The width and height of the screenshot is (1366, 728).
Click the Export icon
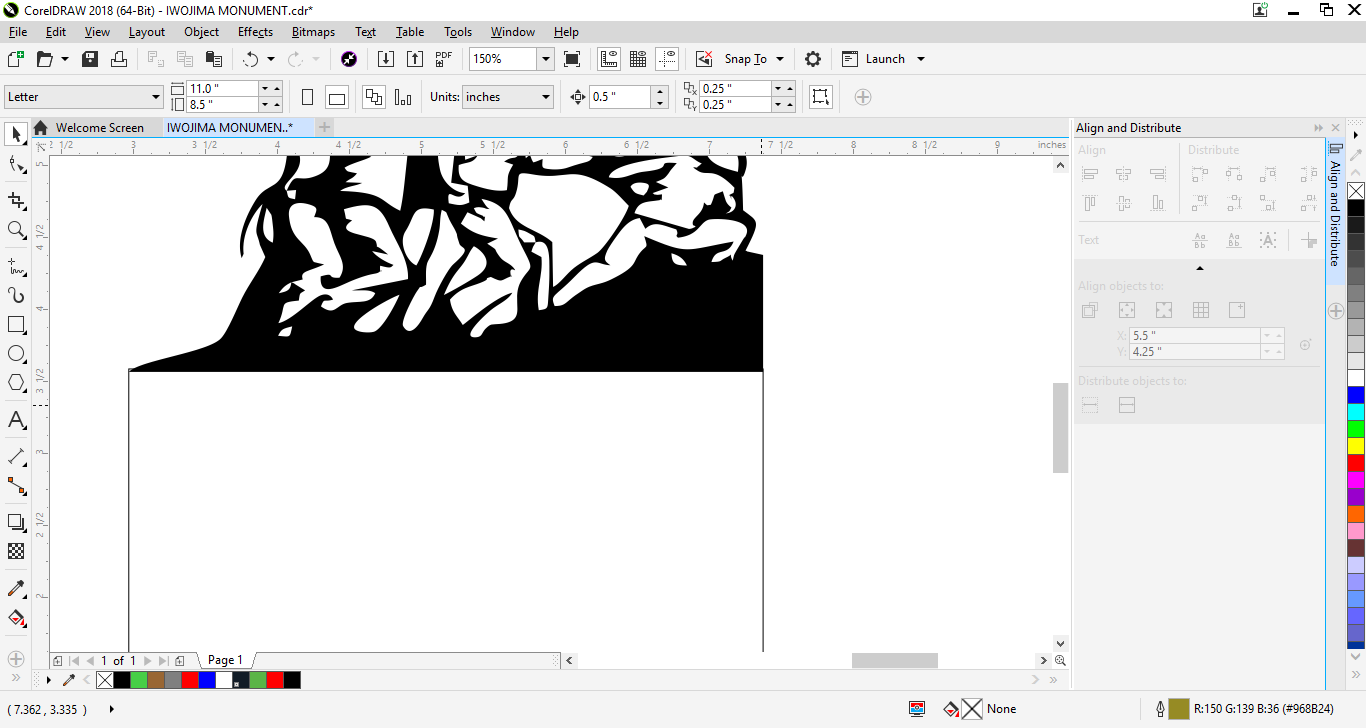click(x=415, y=59)
